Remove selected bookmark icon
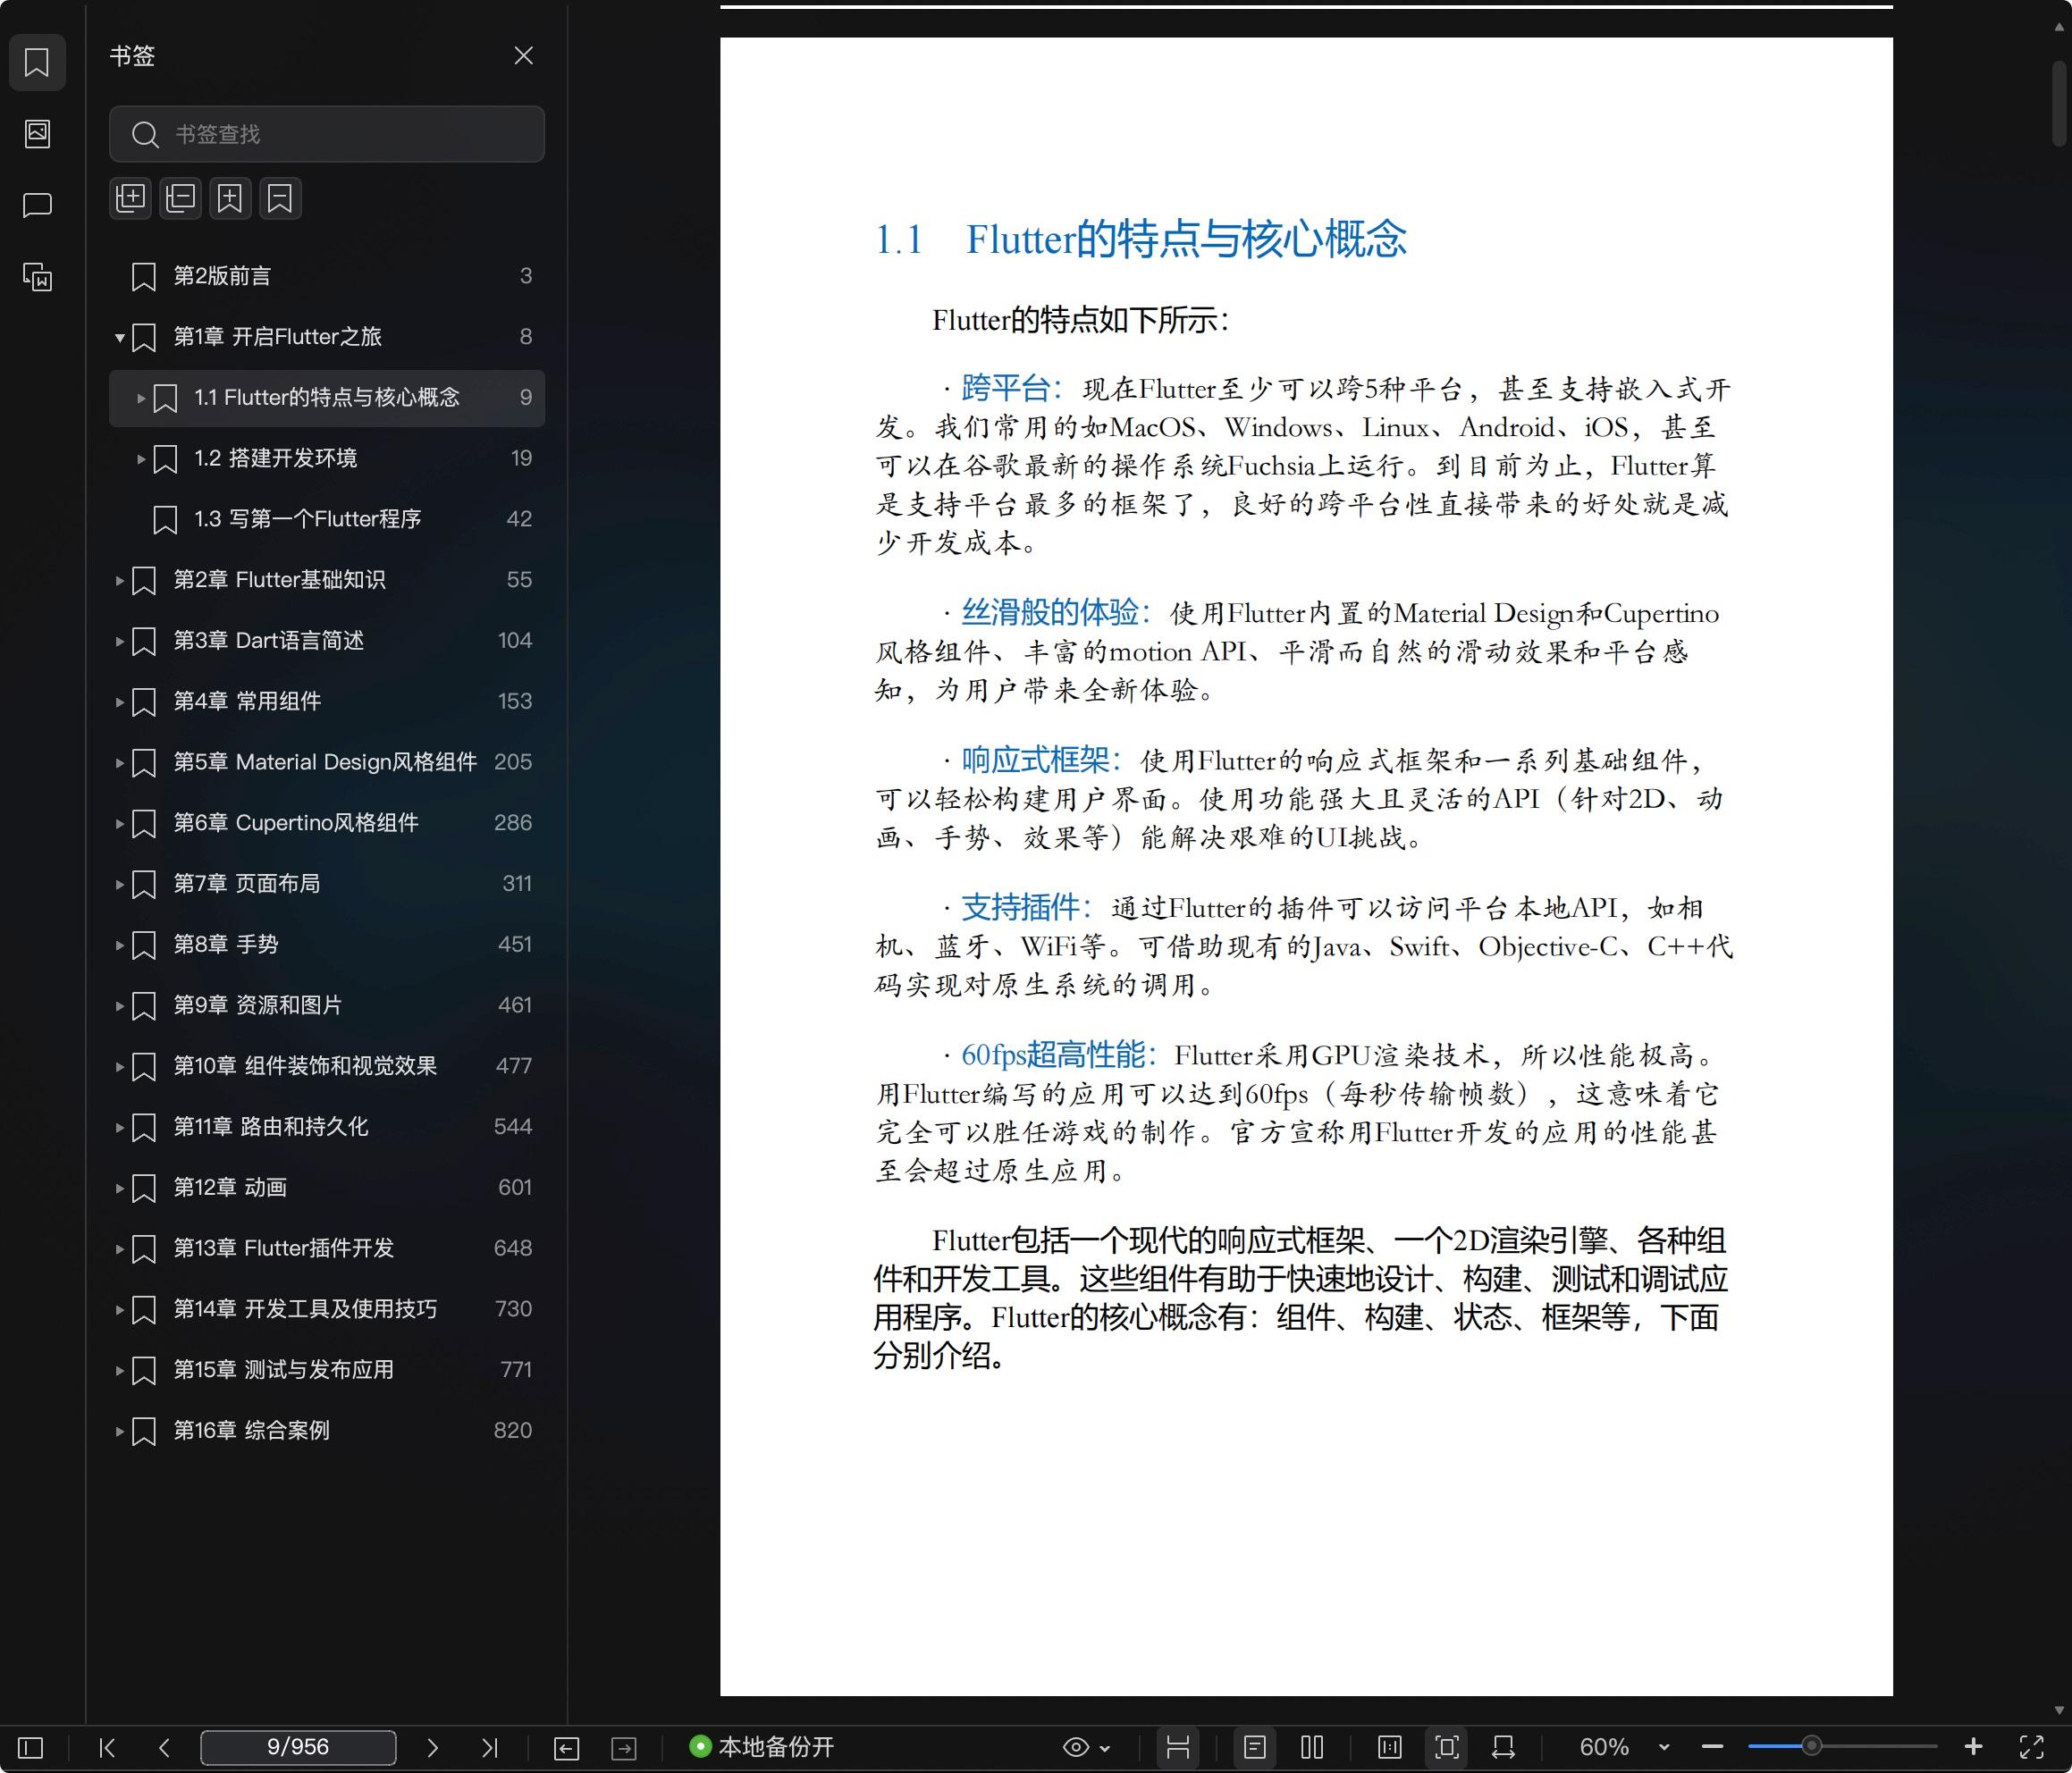 (x=280, y=198)
